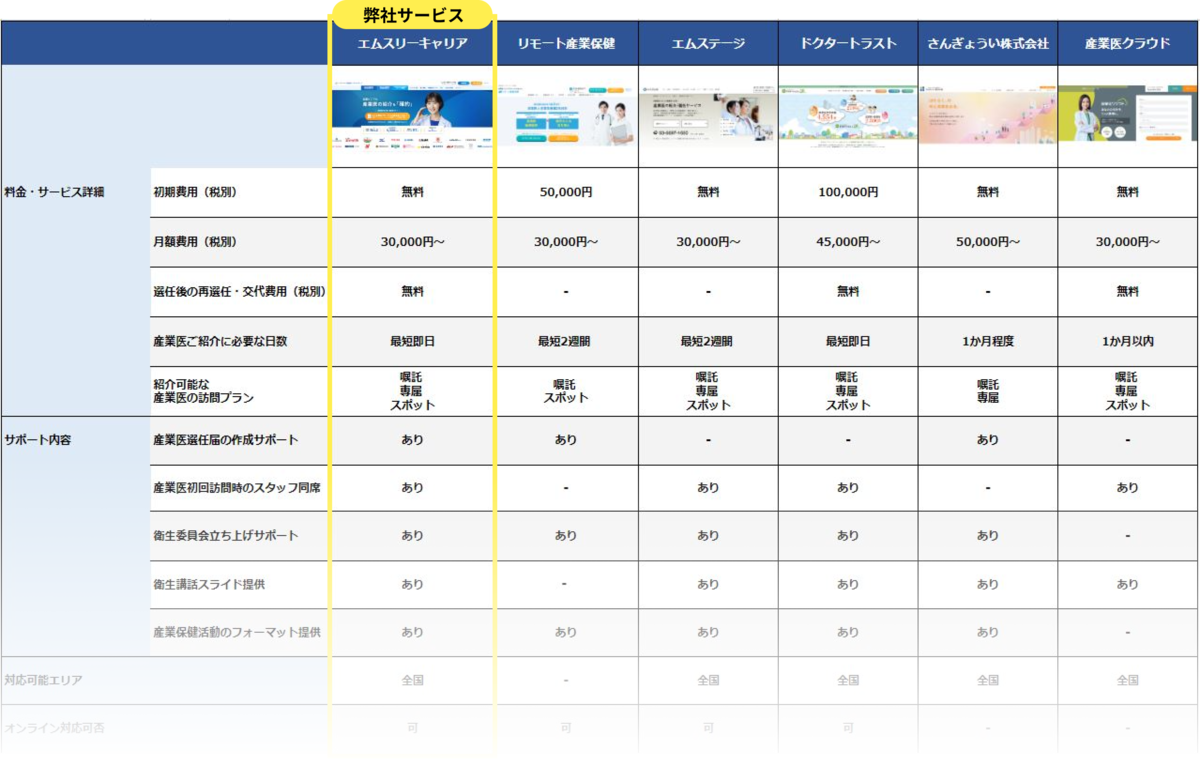Click 最短2週間 in リモート産業保健 column
The width and height of the screenshot is (1200, 766).
point(566,342)
